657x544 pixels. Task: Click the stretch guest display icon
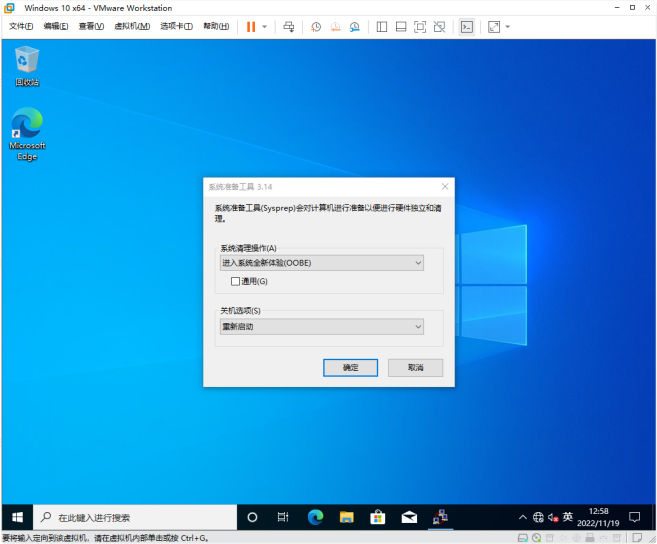coord(494,27)
